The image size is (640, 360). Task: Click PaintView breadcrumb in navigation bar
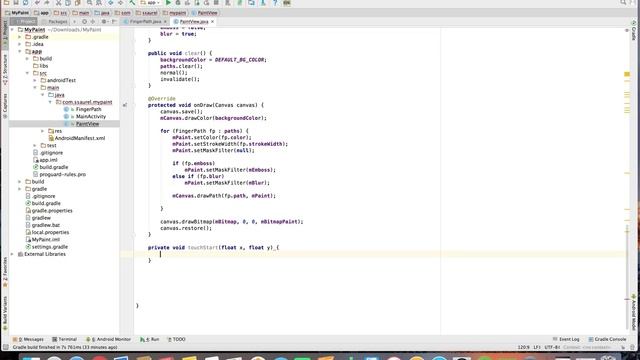coord(204,13)
